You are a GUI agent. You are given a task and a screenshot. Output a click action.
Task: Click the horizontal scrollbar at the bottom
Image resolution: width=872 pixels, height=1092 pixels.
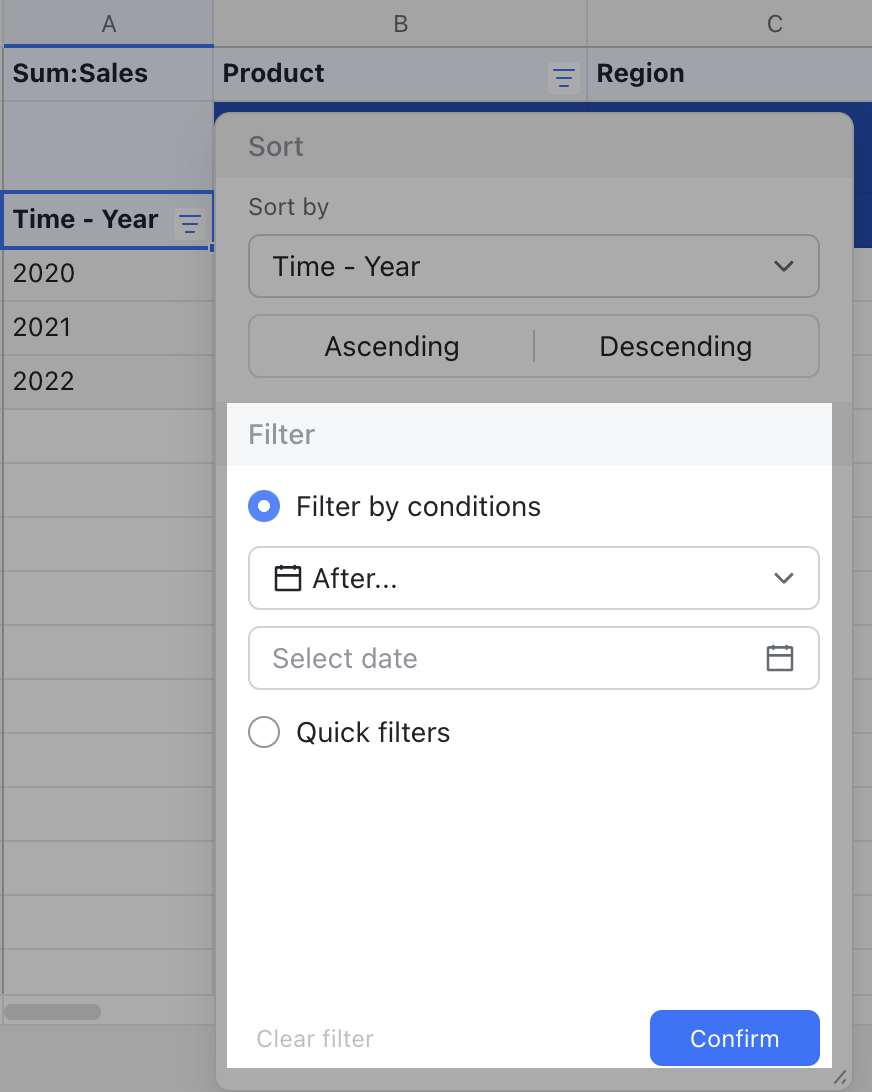click(54, 1012)
